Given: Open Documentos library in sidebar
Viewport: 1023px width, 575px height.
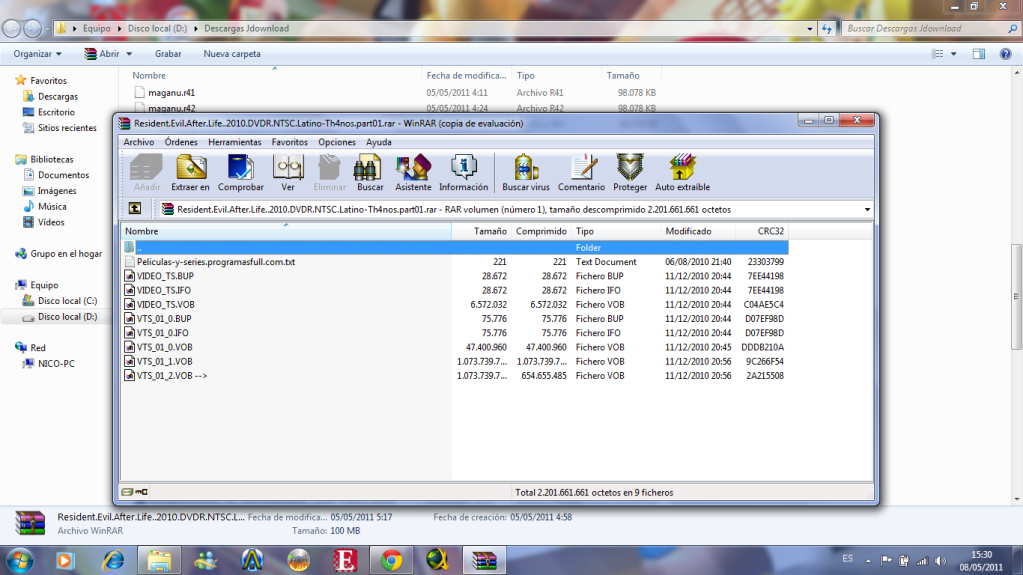Looking at the screenshot, I should (x=63, y=175).
